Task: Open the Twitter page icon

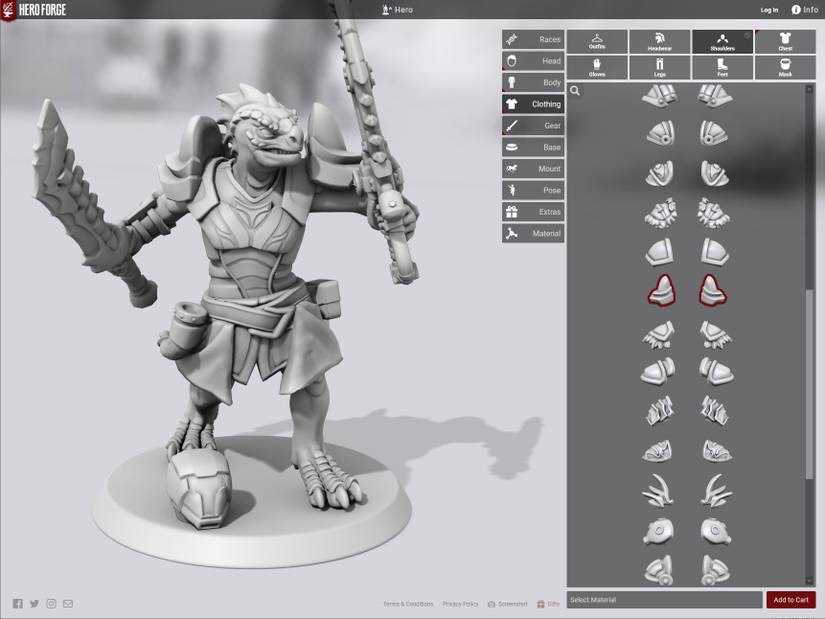Action: click(34, 604)
